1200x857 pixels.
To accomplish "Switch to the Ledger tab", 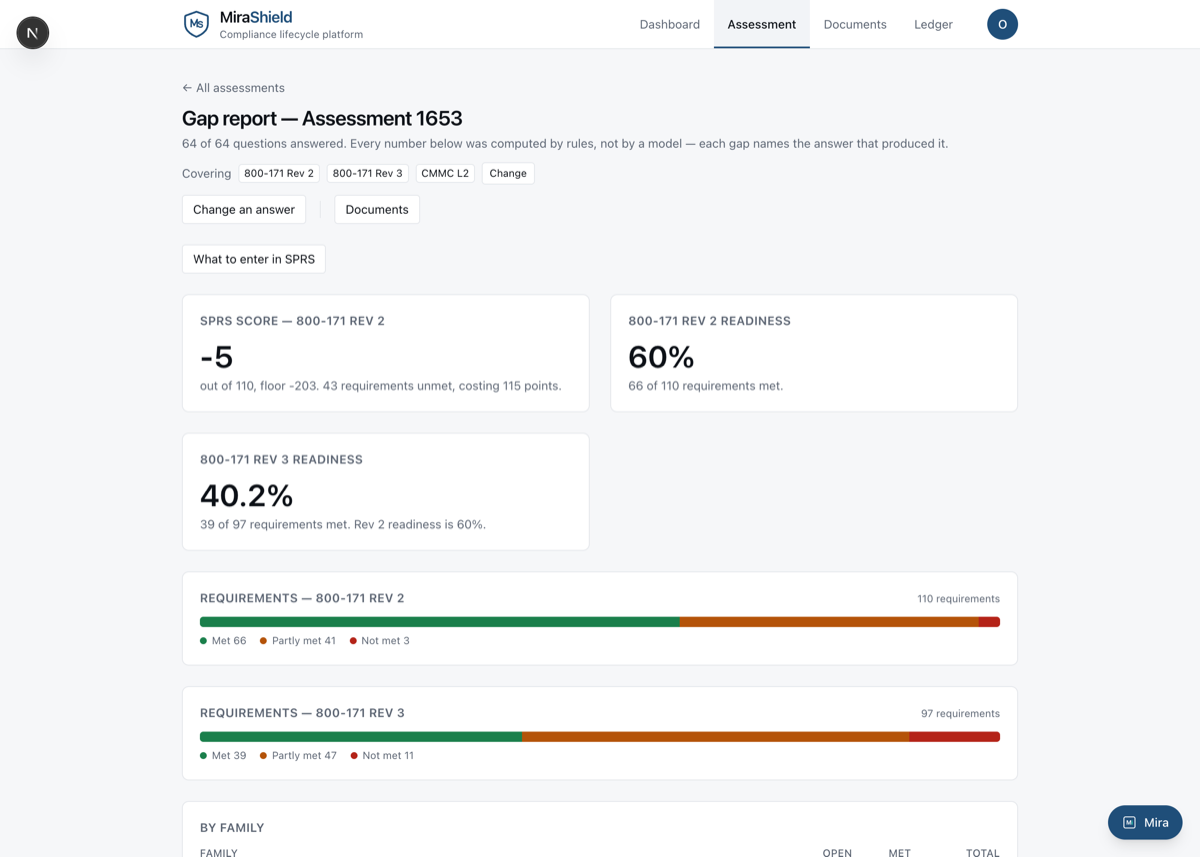I will (x=933, y=24).
